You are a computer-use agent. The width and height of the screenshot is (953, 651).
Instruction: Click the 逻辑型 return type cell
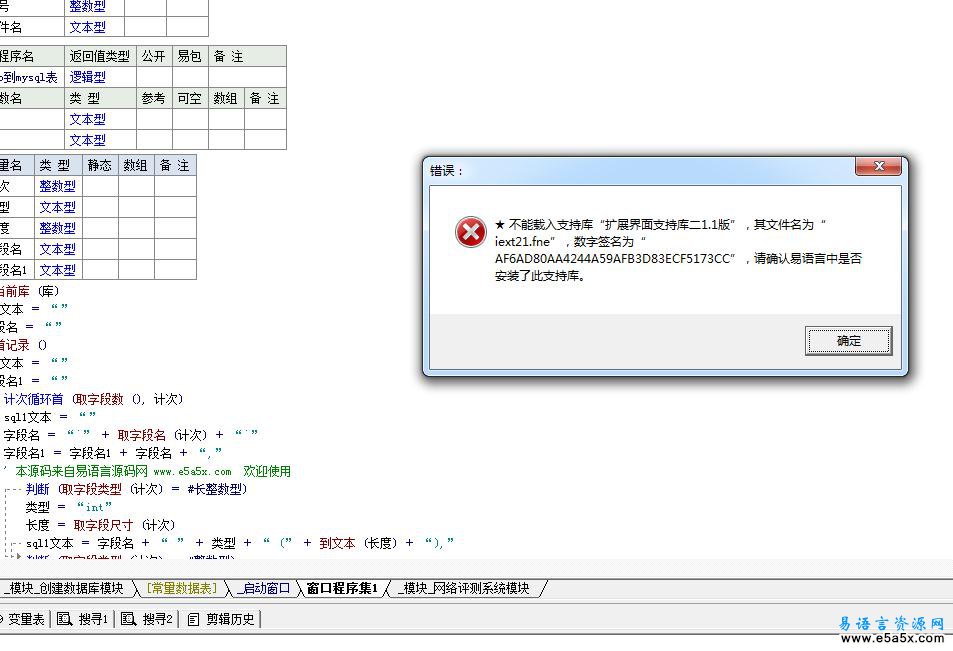(x=100, y=77)
